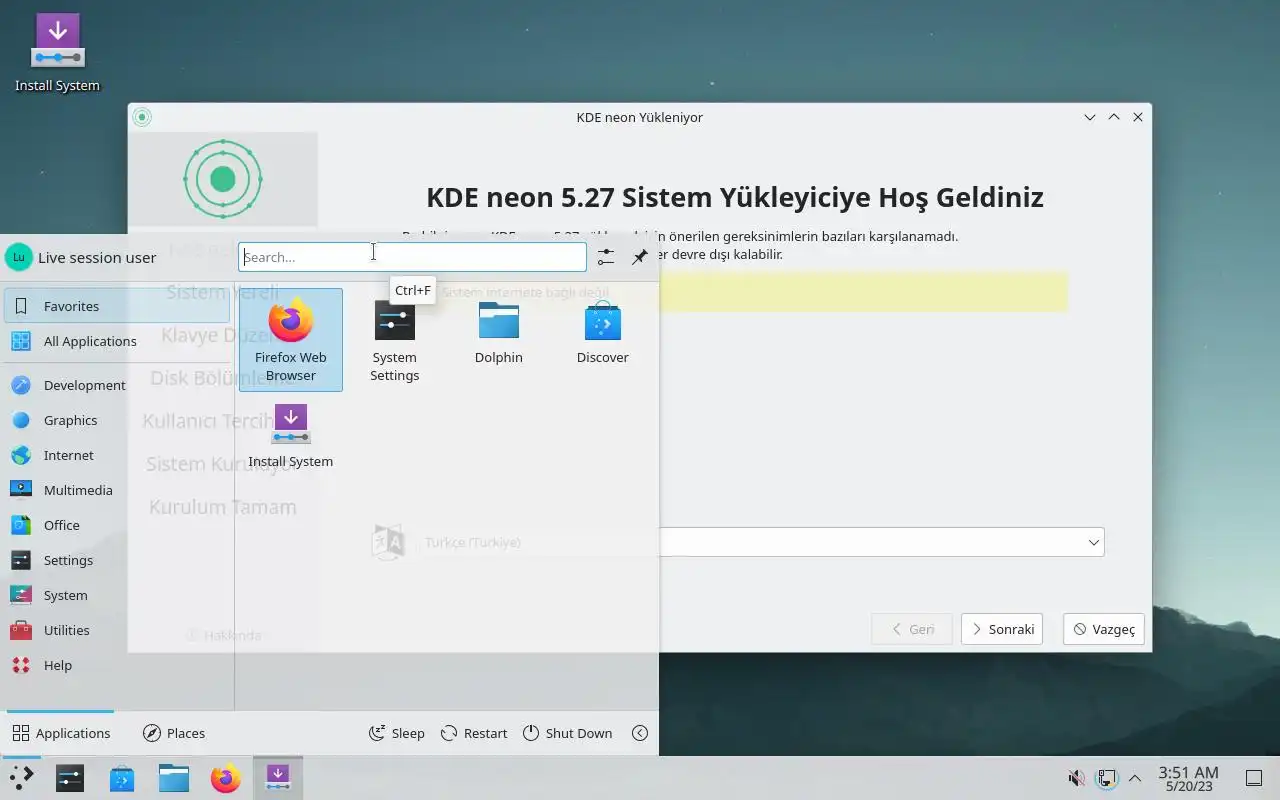Open the Graphics category
The height and width of the screenshot is (800, 1280).
tap(117, 420)
